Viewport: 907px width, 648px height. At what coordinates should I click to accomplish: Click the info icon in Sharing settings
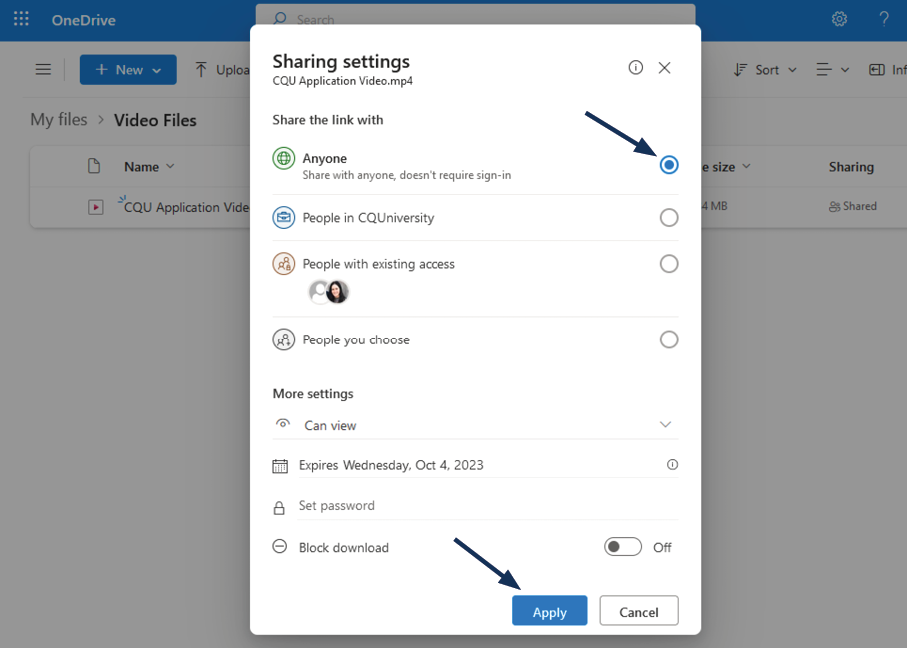pyautogui.click(x=635, y=68)
